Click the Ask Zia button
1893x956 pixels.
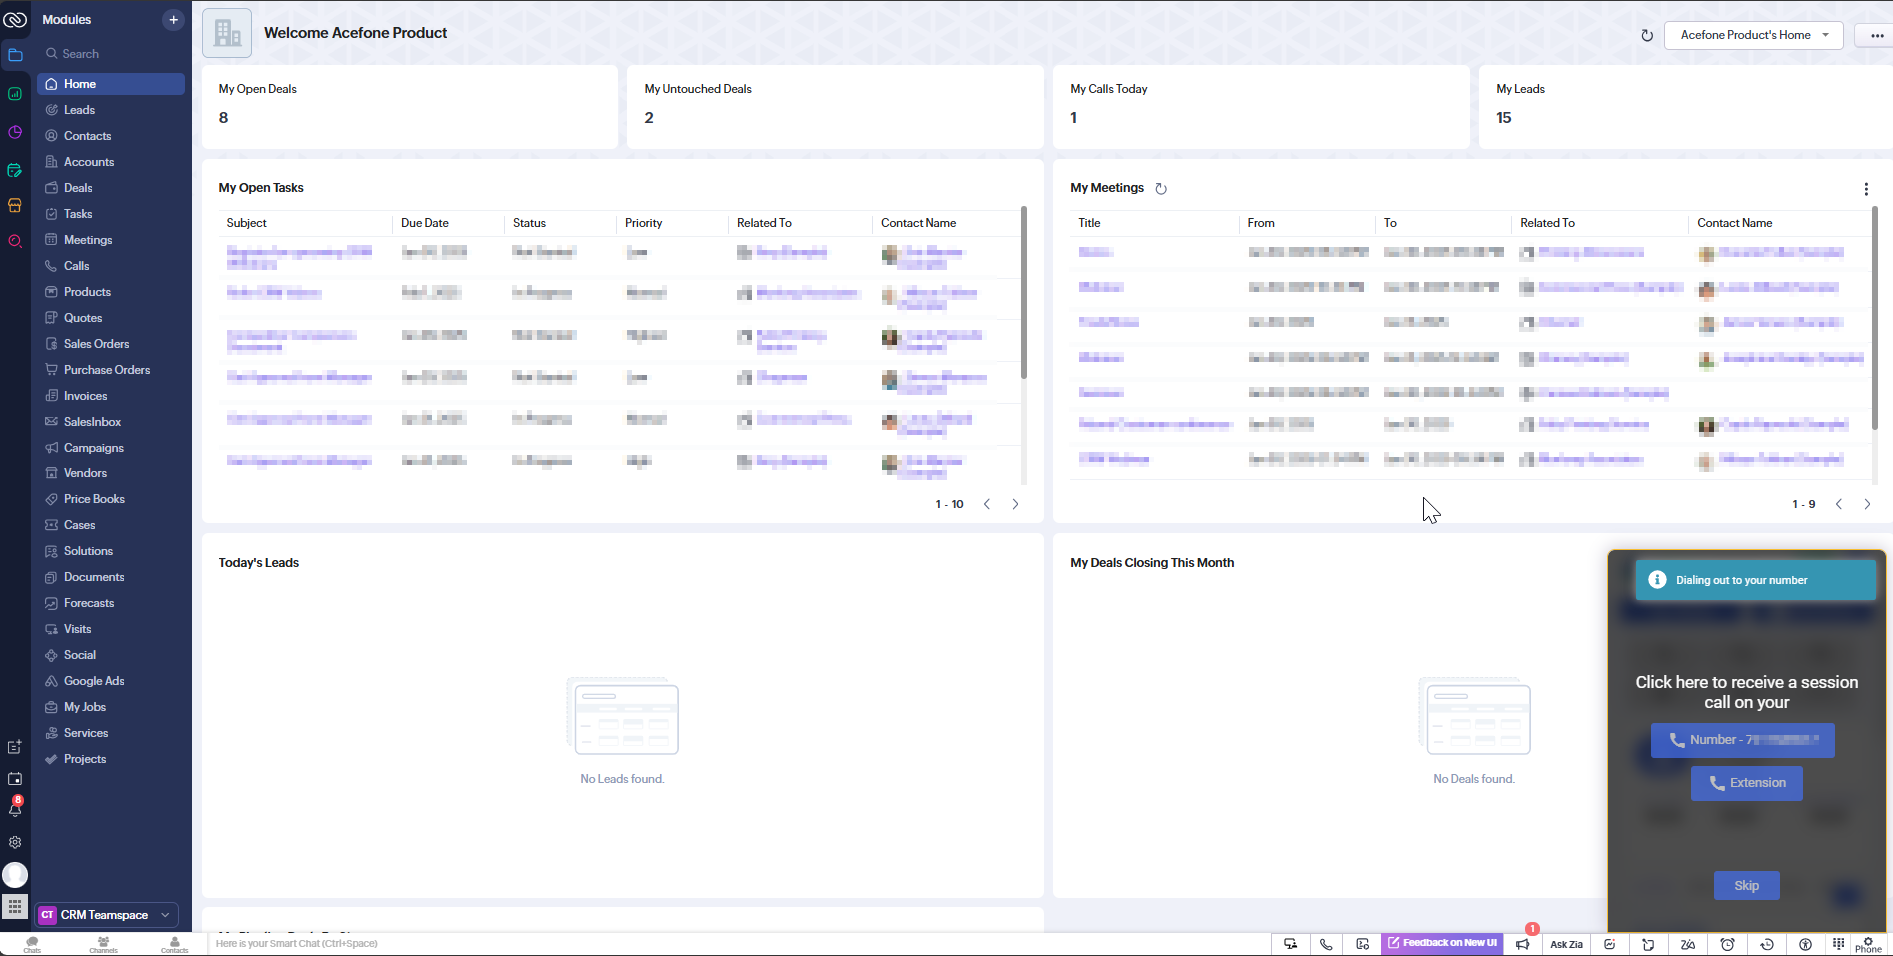[x=1566, y=944]
